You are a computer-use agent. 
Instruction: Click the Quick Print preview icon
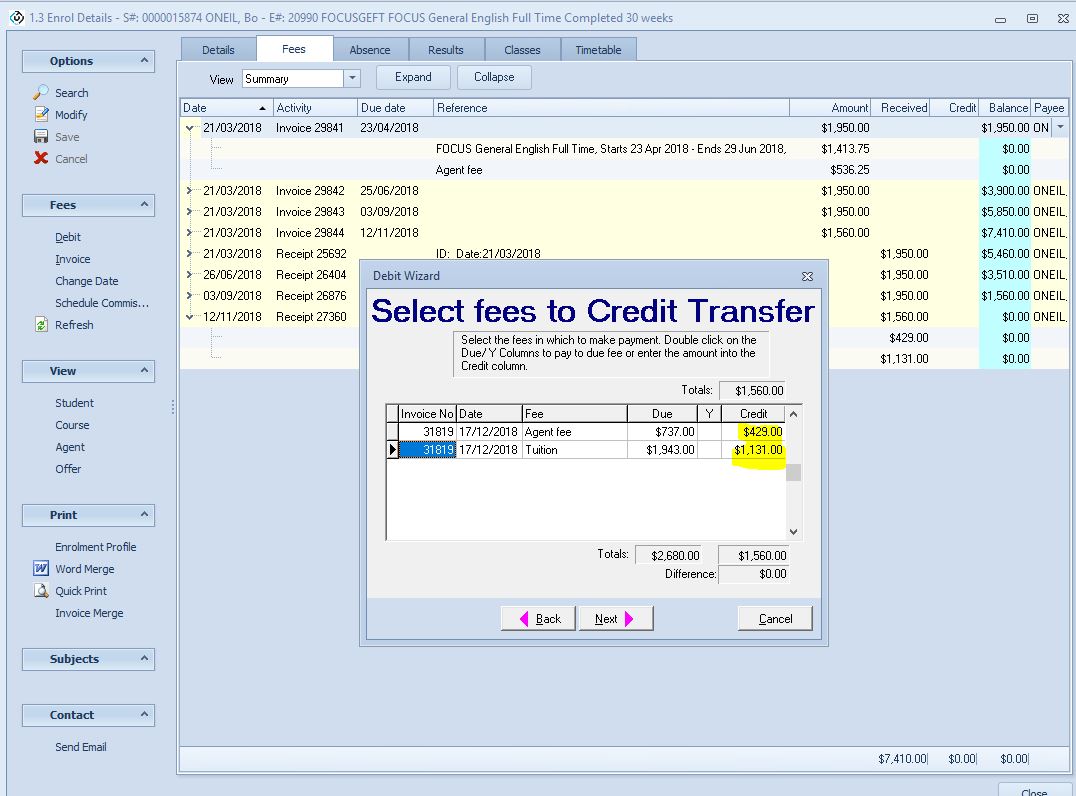click(x=41, y=591)
